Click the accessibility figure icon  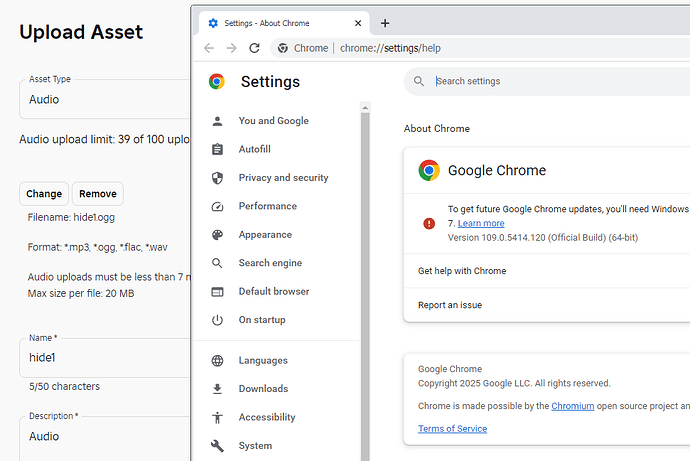[x=217, y=417]
